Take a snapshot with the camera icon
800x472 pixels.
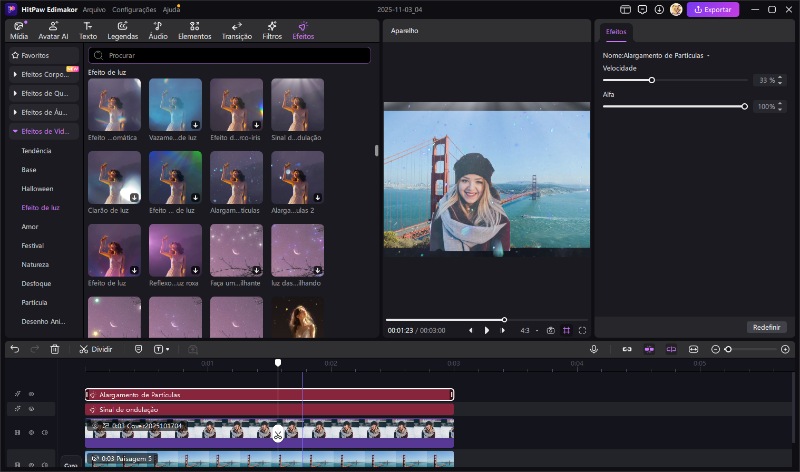pos(550,330)
